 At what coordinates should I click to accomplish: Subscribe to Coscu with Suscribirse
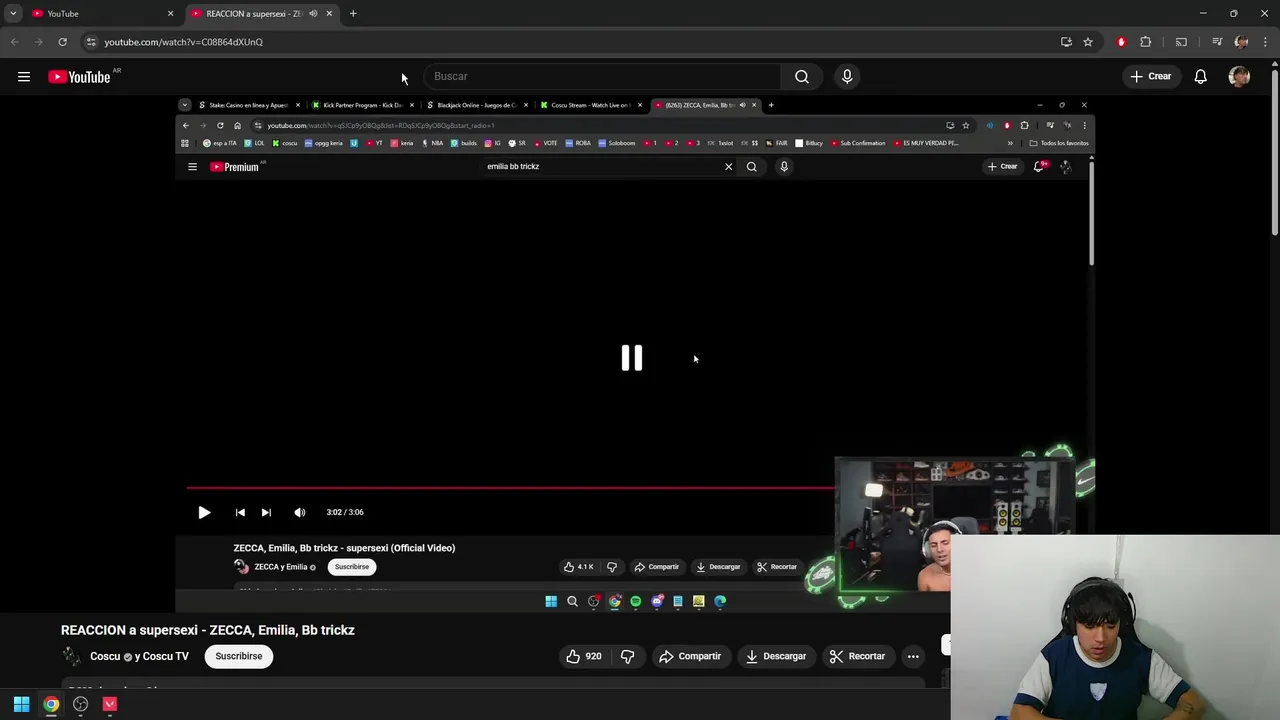pos(239,656)
